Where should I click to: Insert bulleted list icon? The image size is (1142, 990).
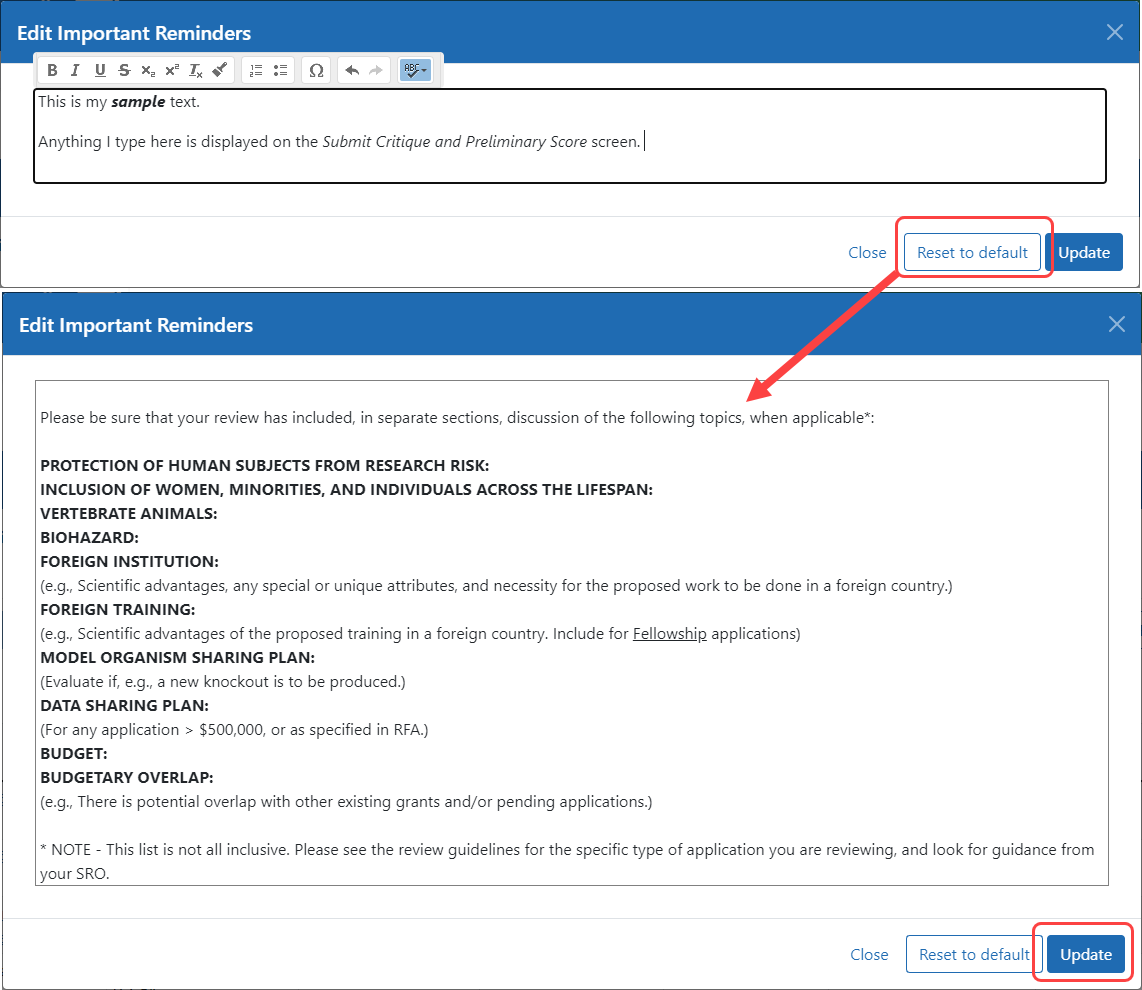coord(280,70)
